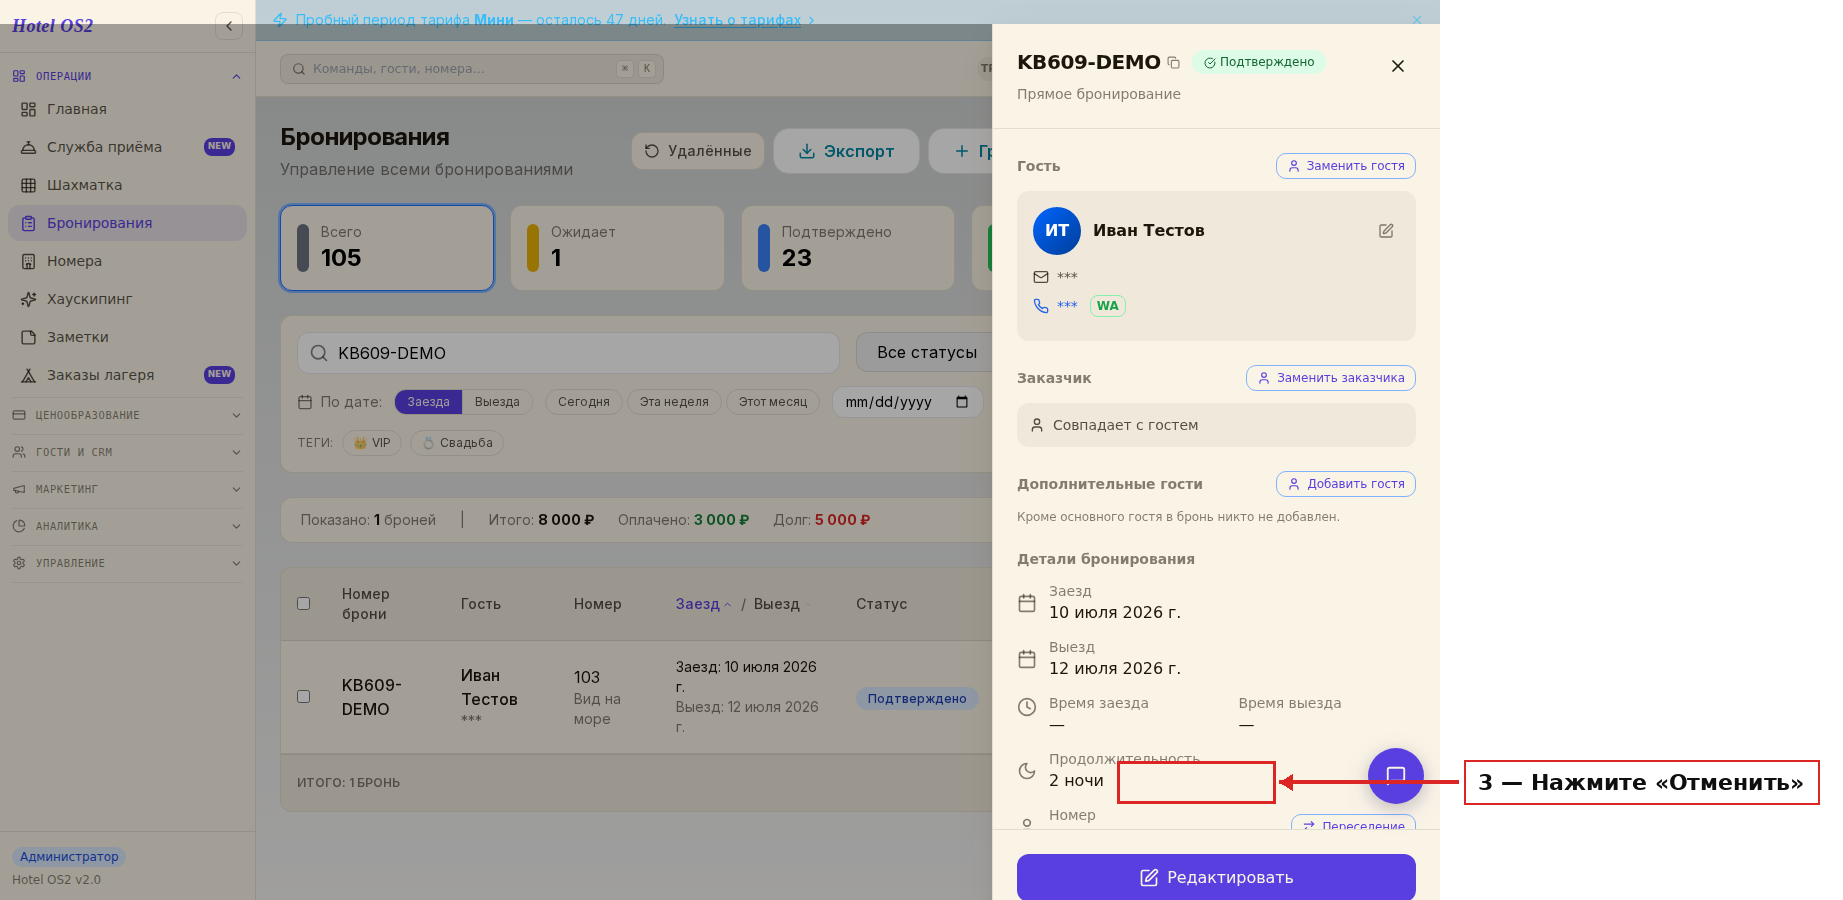The width and height of the screenshot is (1843, 900).
Task: Close the booking details panel
Action: coord(1398,66)
